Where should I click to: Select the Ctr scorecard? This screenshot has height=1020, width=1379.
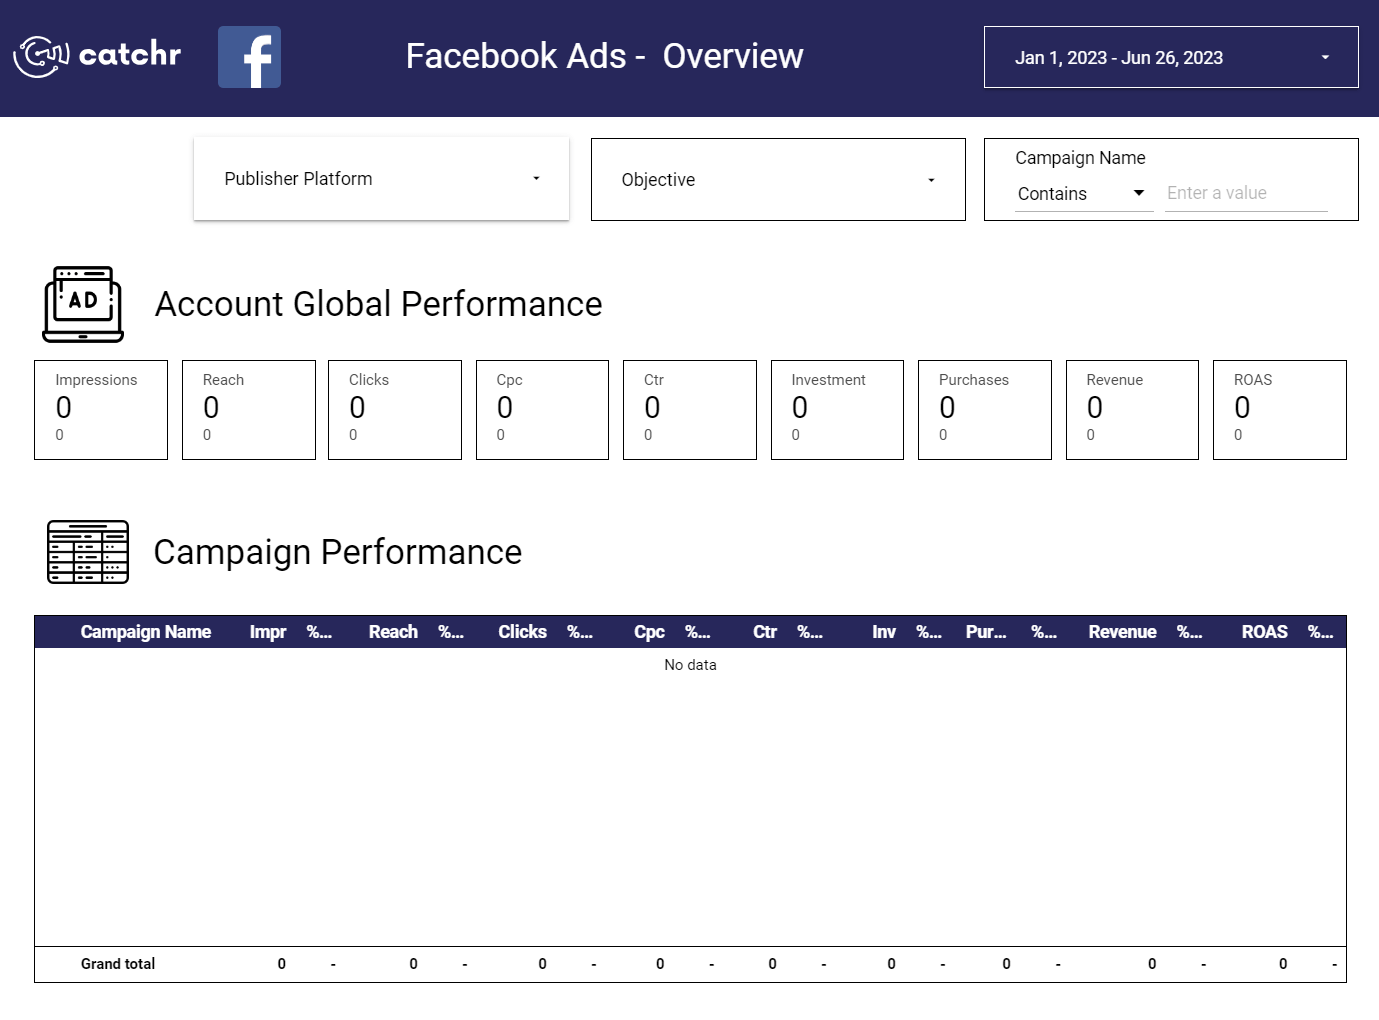[690, 410]
